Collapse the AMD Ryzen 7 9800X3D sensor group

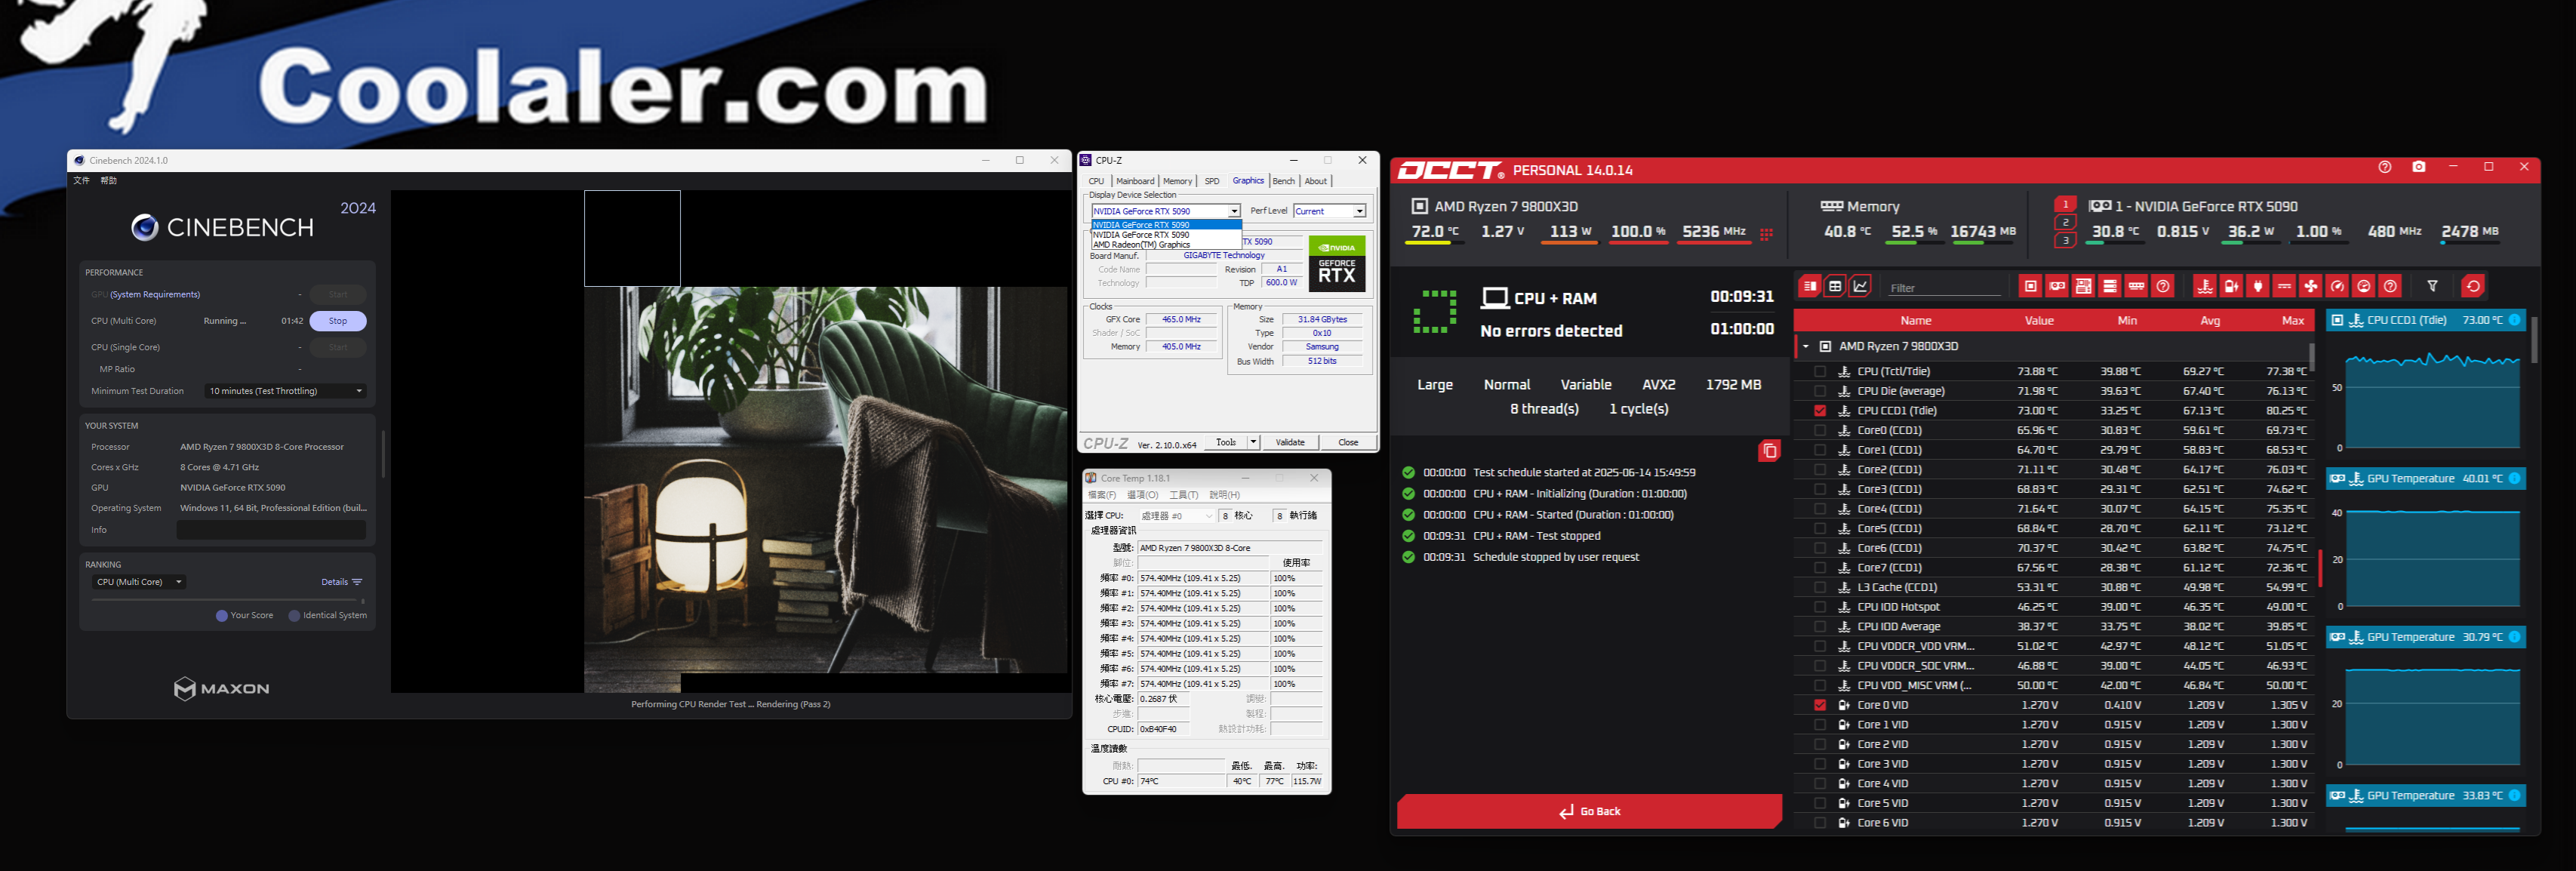(1805, 346)
